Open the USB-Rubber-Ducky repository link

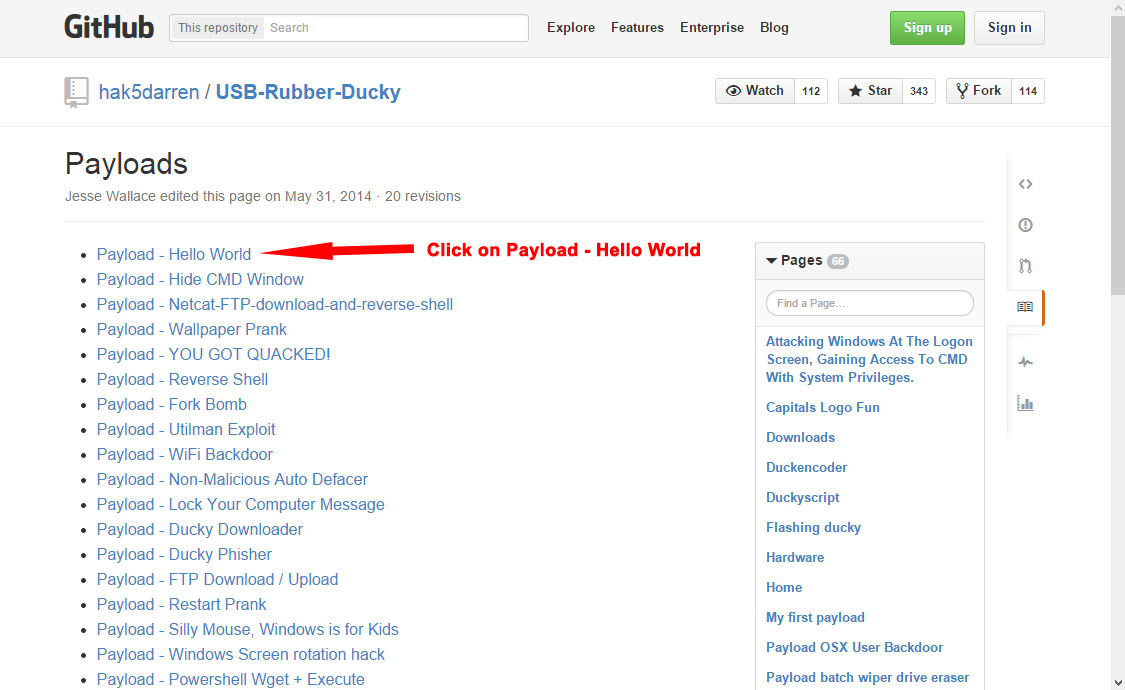pos(308,93)
